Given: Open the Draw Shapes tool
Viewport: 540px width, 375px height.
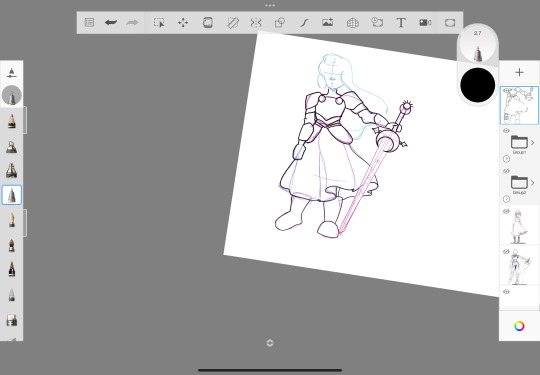Looking at the screenshot, I should pyautogui.click(x=280, y=23).
